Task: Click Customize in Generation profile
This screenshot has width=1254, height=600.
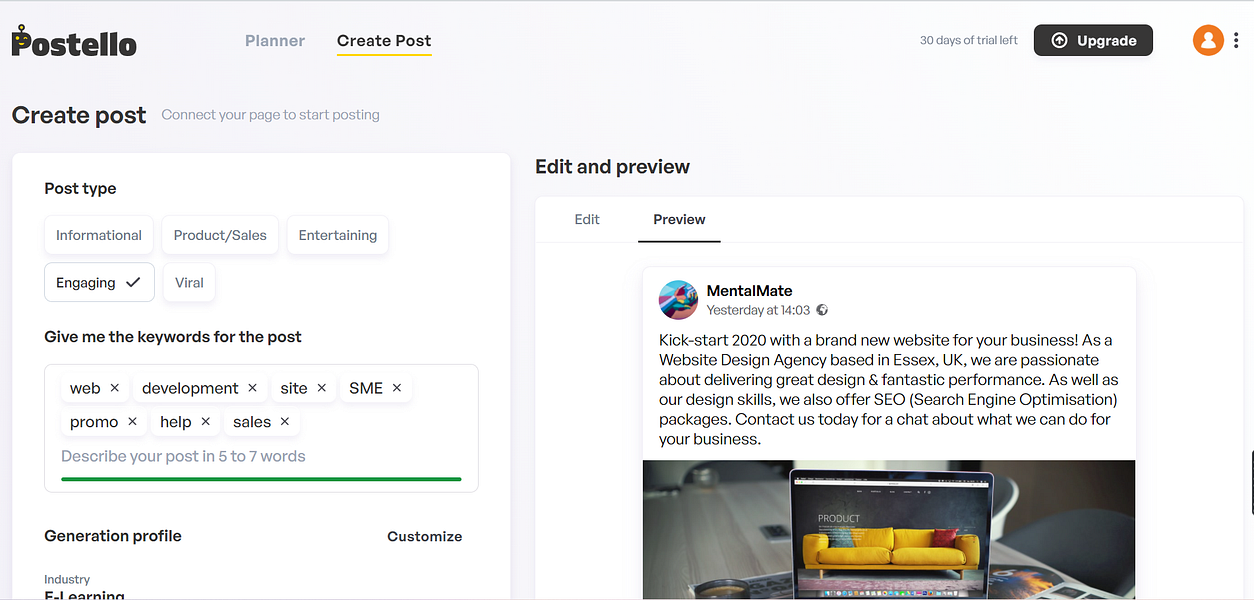Action: click(x=425, y=536)
